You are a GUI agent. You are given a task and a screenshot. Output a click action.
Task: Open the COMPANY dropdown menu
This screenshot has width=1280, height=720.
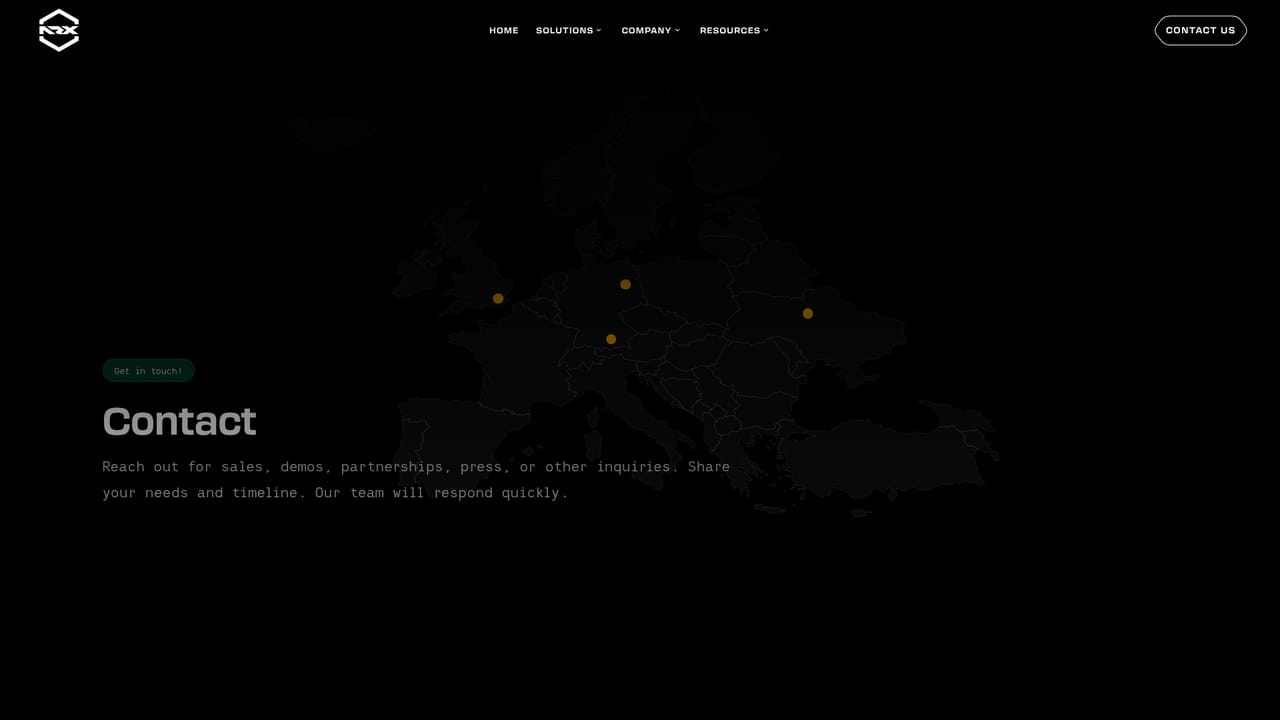[x=651, y=30]
